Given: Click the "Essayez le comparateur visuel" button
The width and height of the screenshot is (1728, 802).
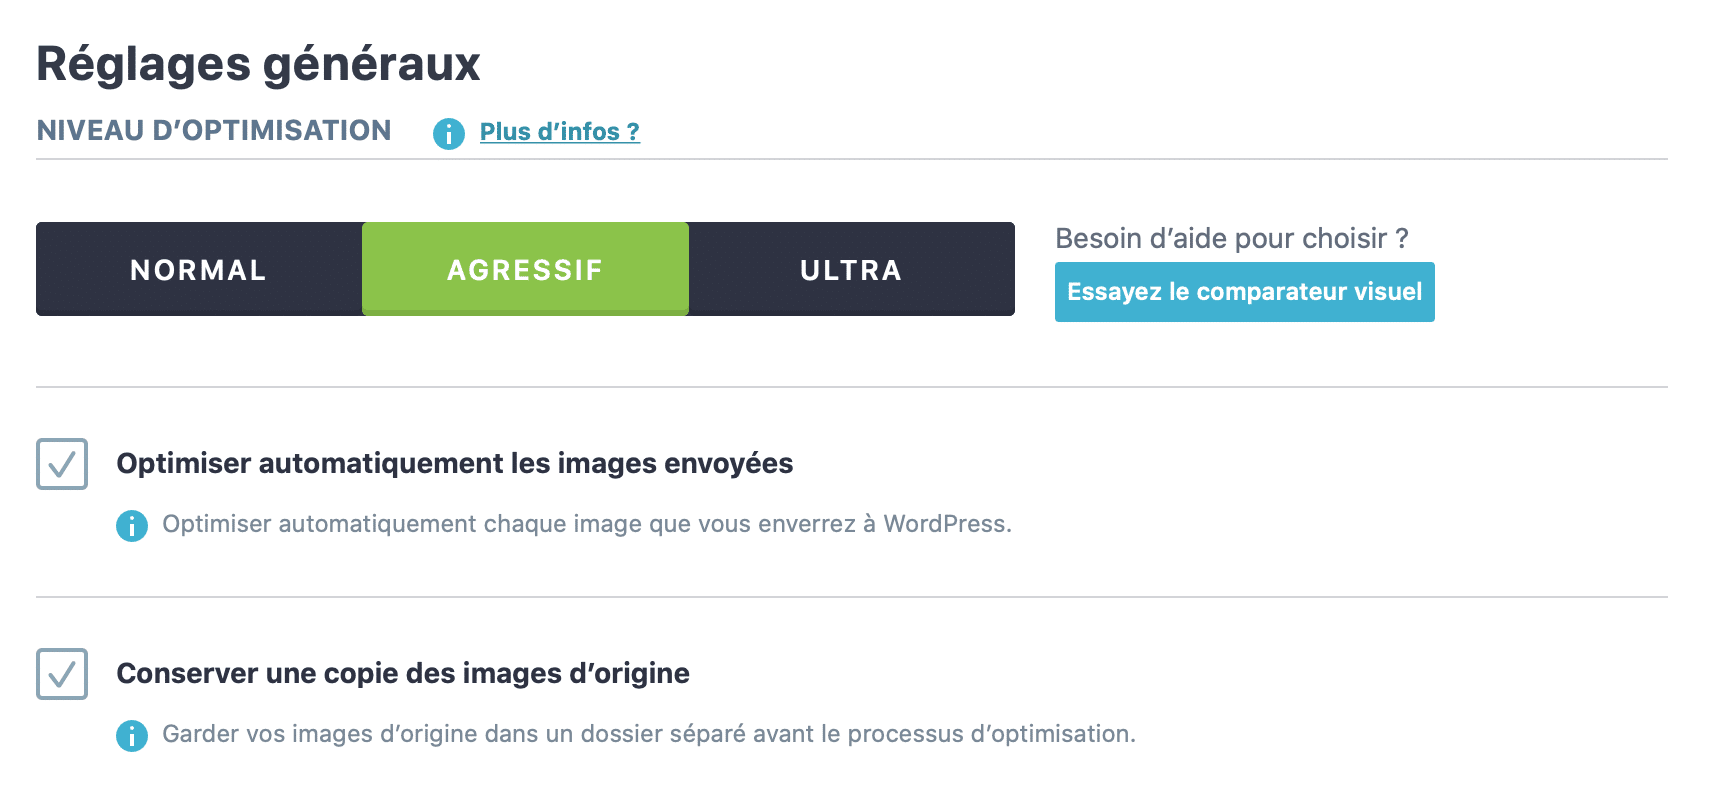Looking at the screenshot, I should [x=1244, y=292].
